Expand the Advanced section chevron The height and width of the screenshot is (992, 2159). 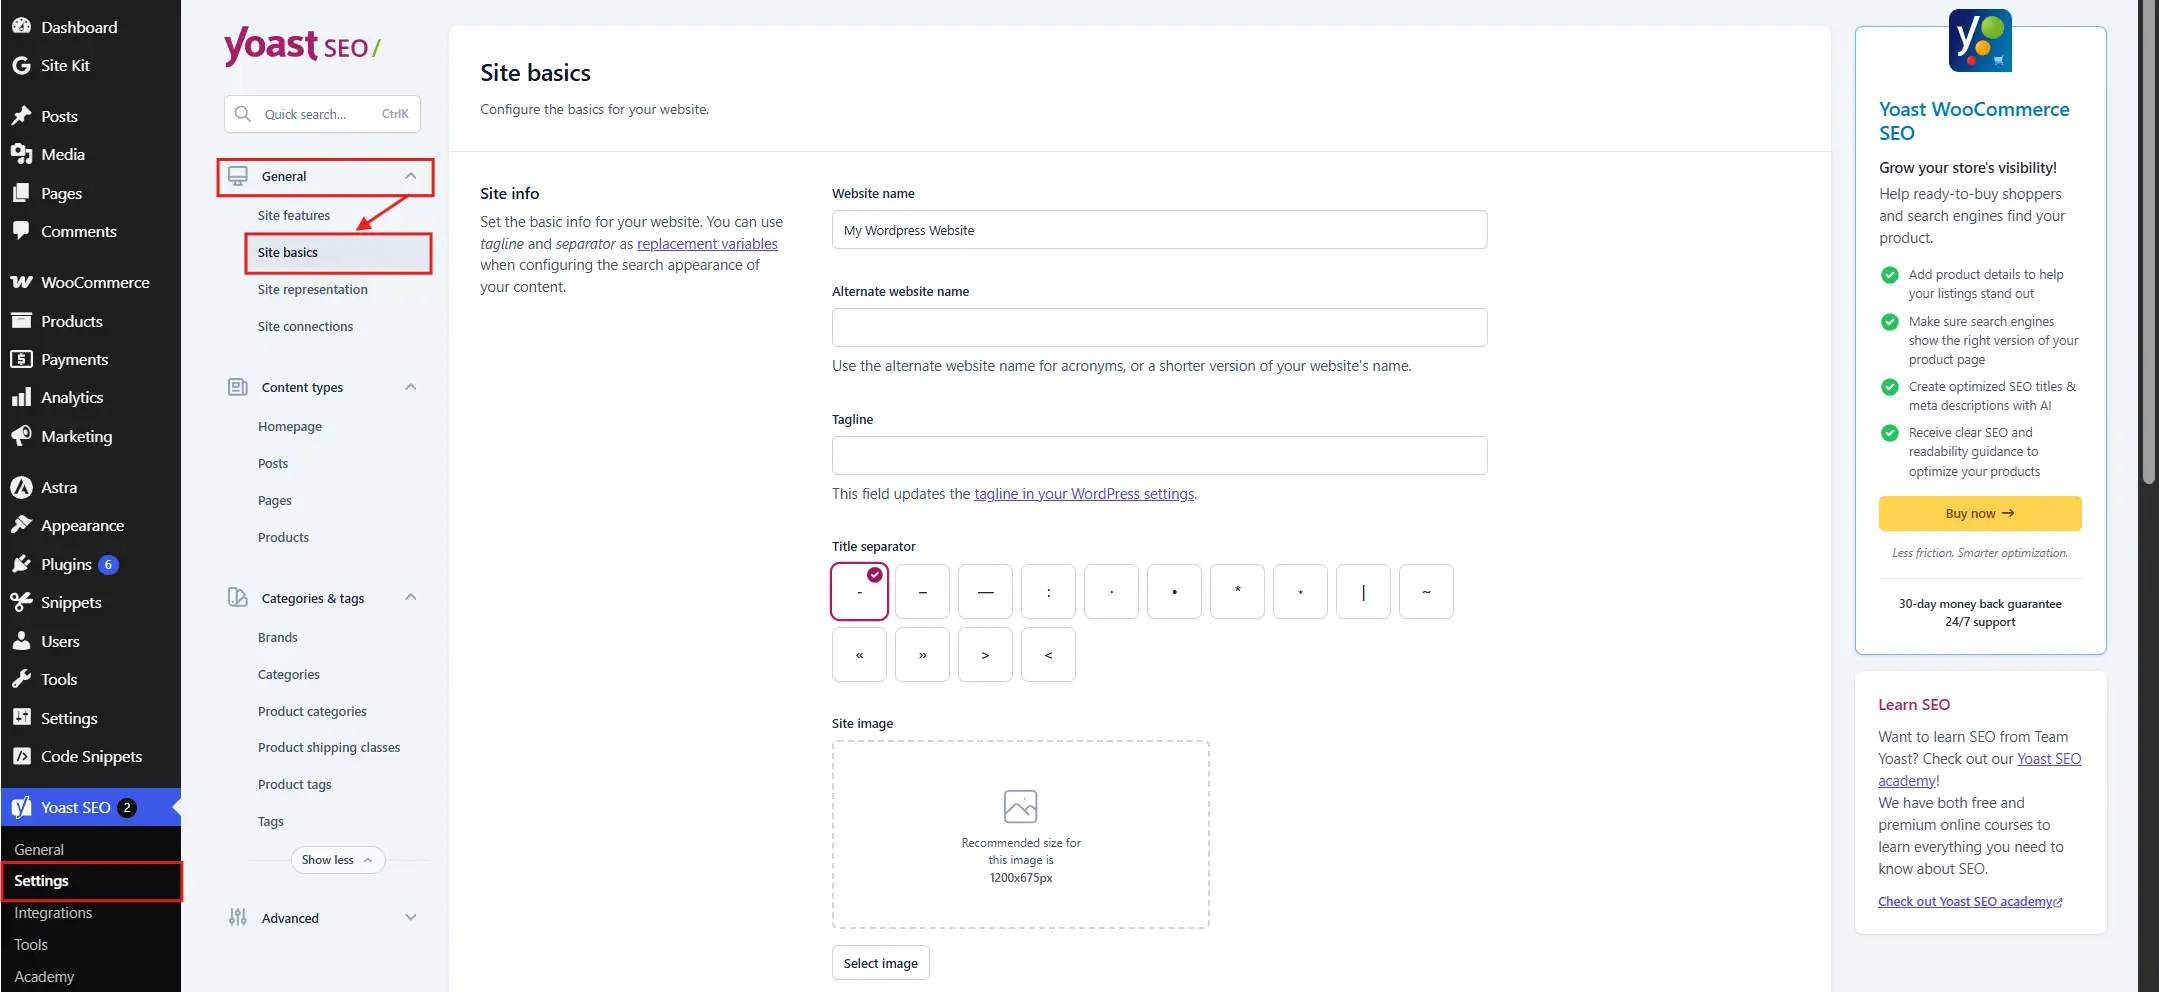pyautogui.click(x=410, y=918)
